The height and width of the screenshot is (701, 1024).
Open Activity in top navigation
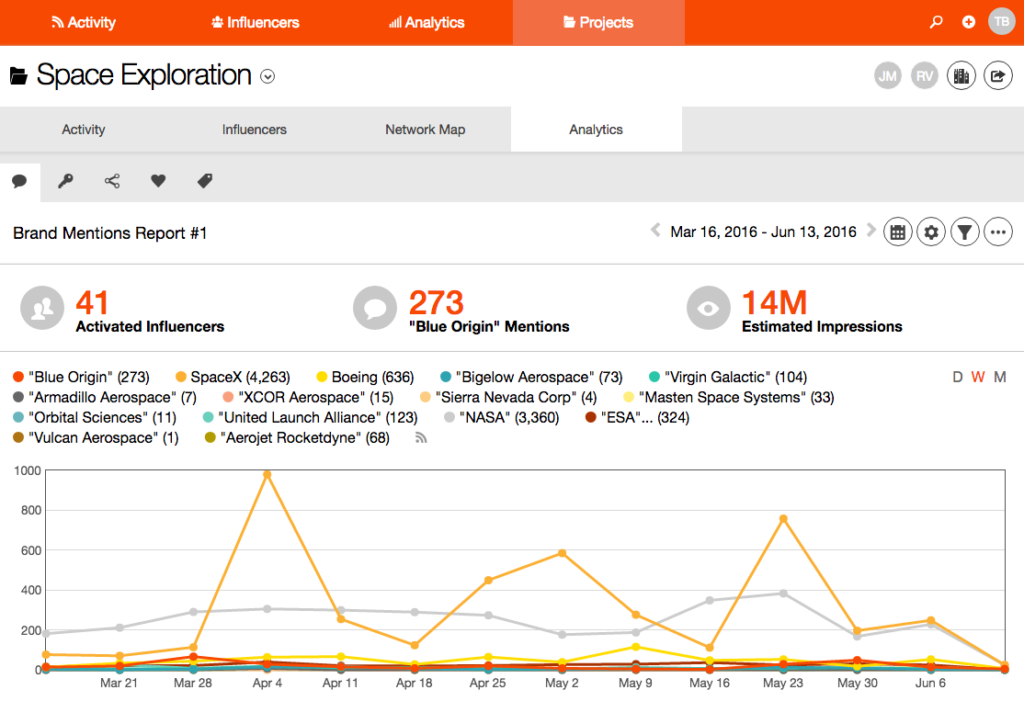click(84, 22)
